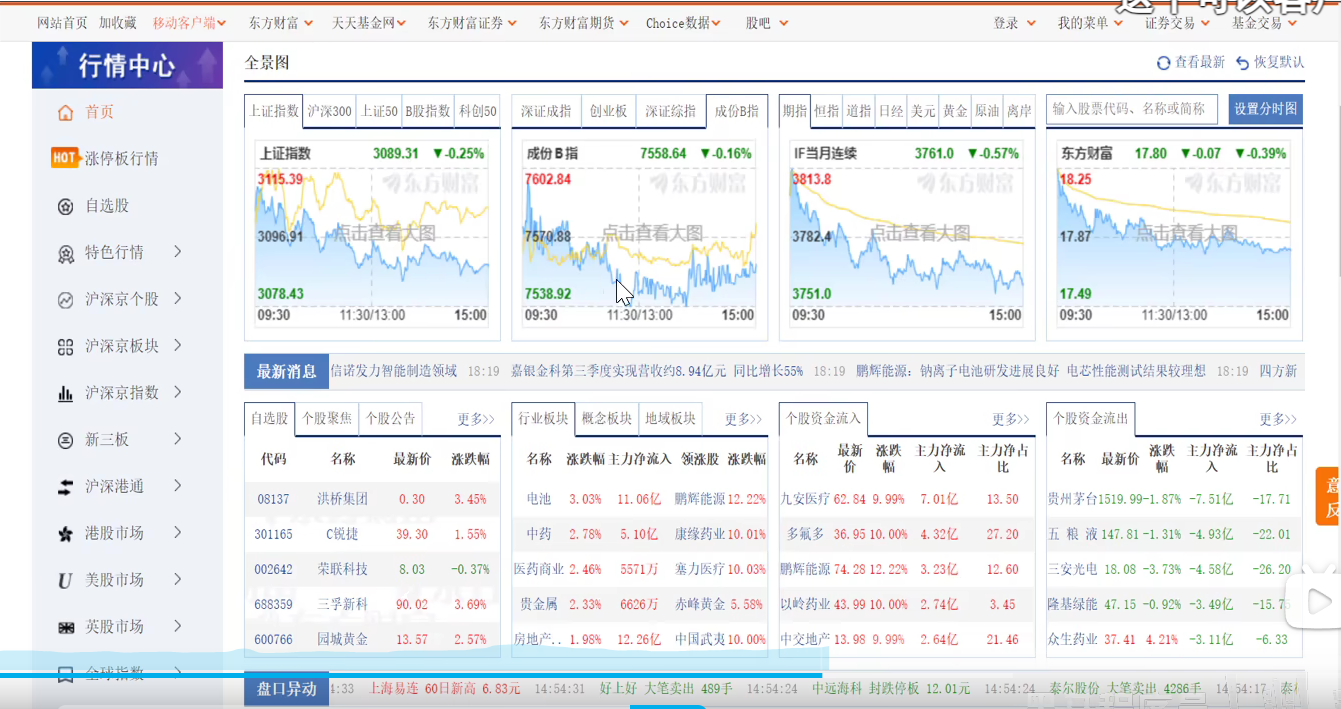Select the 深证成指 tab
This screenshot has height=709, width=1341.
coord(546,111)
